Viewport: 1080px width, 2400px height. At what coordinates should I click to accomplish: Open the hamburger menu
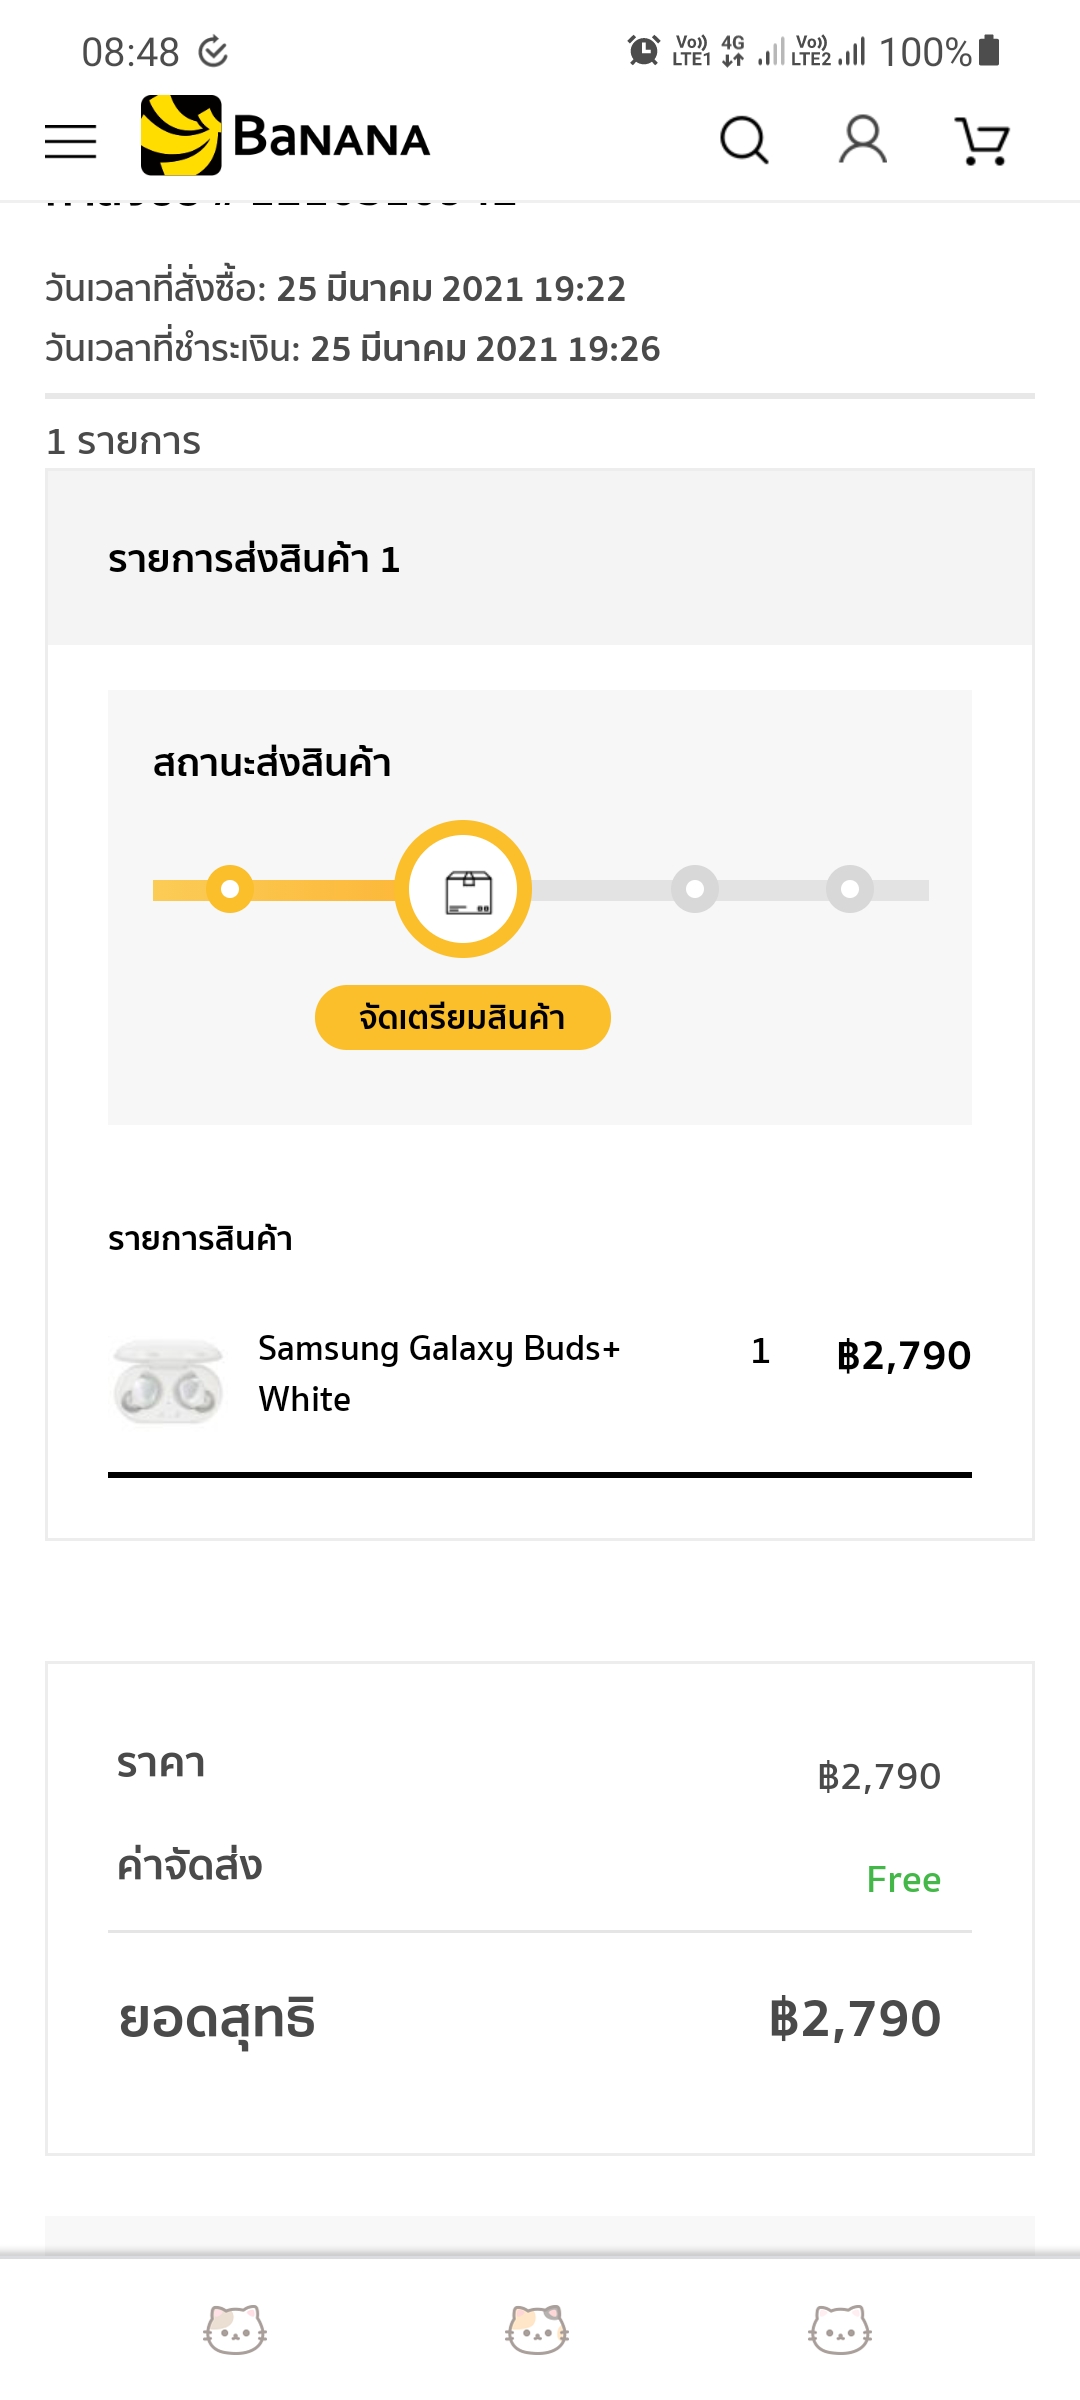[x=71, y=141]
